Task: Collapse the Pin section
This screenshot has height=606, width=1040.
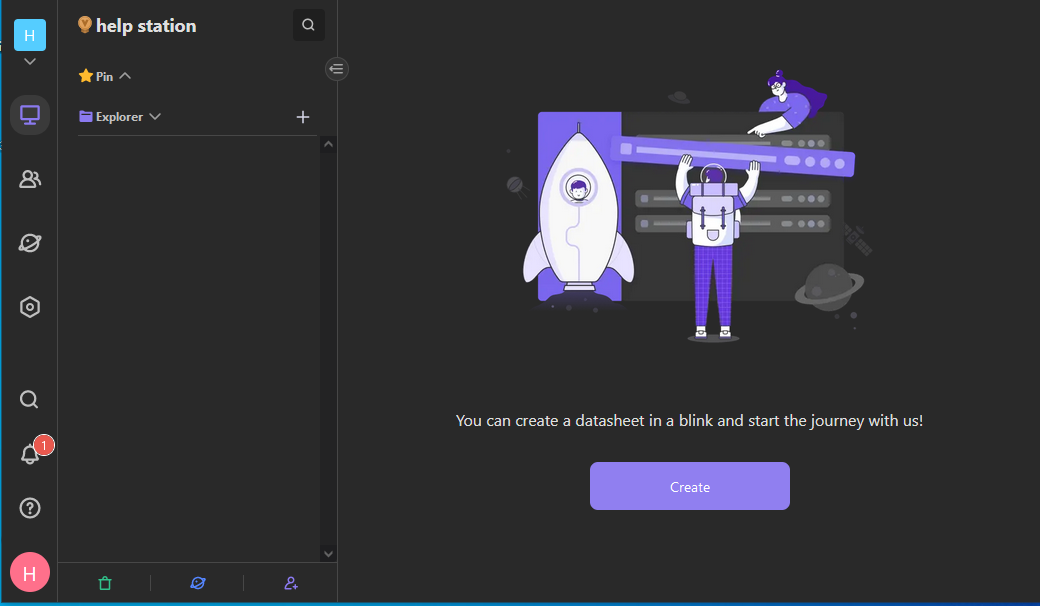Action: (125, 76)
